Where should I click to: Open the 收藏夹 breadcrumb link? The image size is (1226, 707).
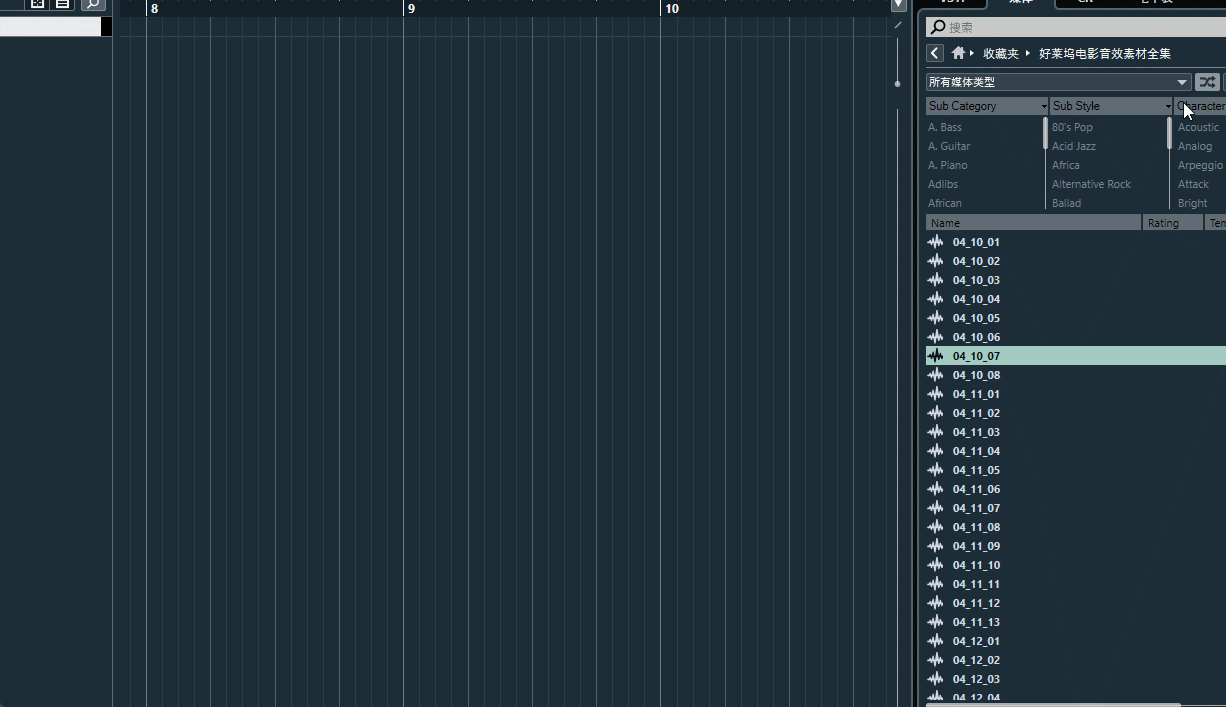point(999,53)
